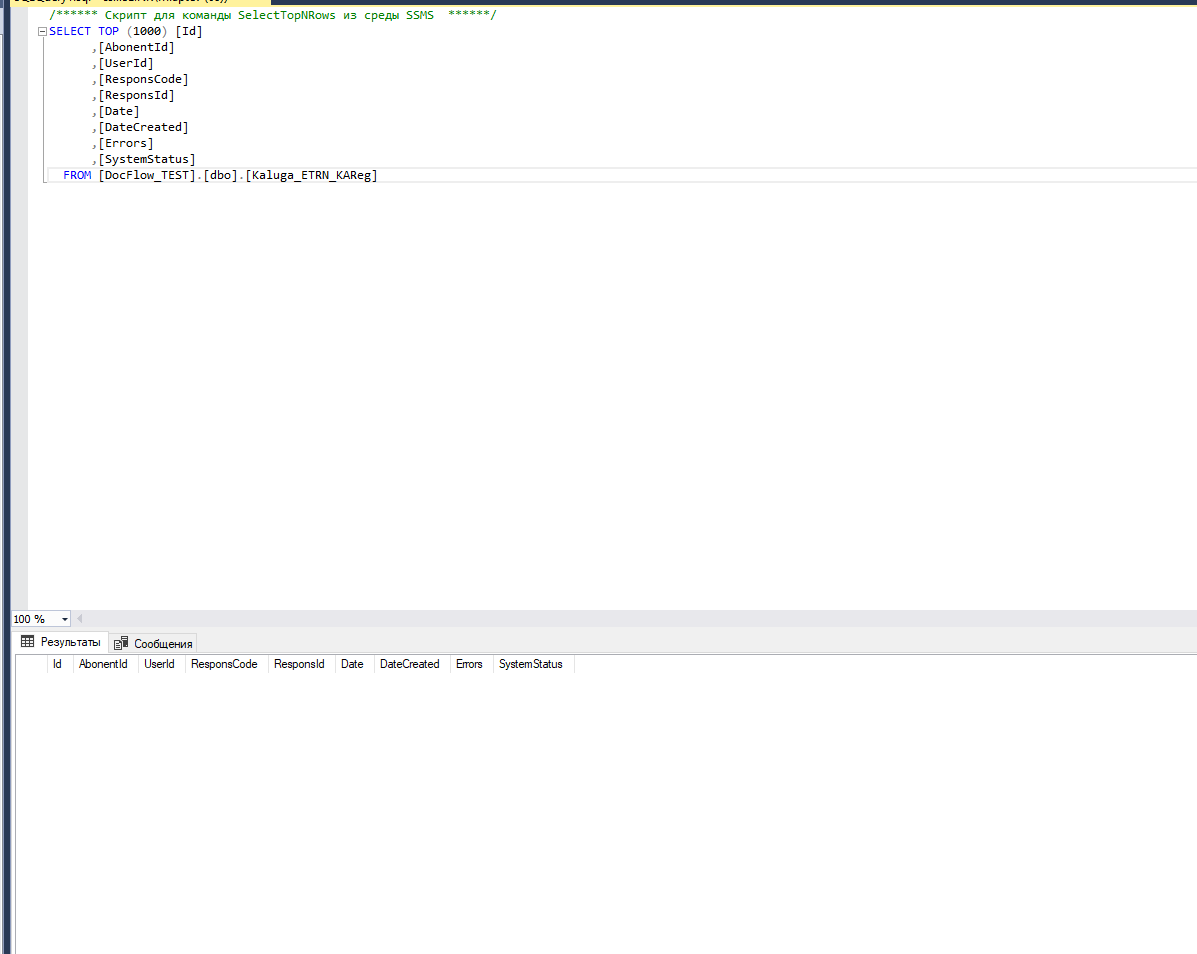The width and height of the screenshot is (1197, 954).
Task: Click the horizontal scrollbar left arrow
Action: [79, 619]
